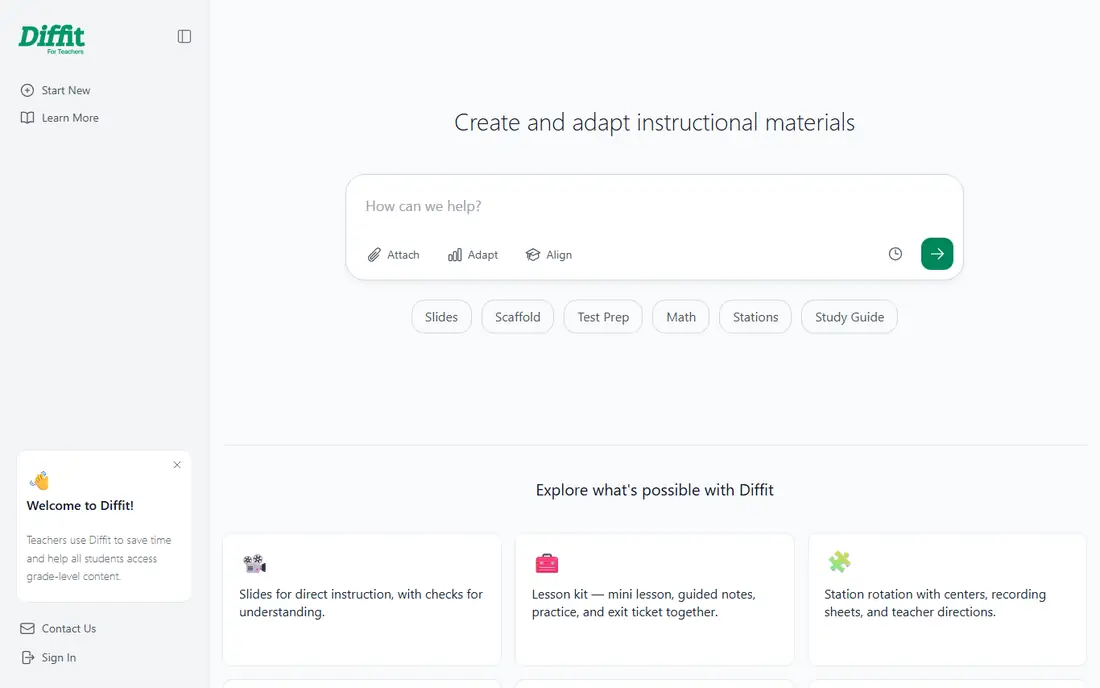This screenshot has height=688, width=1100.
Task: Open the Slides for direct instruction card
Action: tap(362, 600)
